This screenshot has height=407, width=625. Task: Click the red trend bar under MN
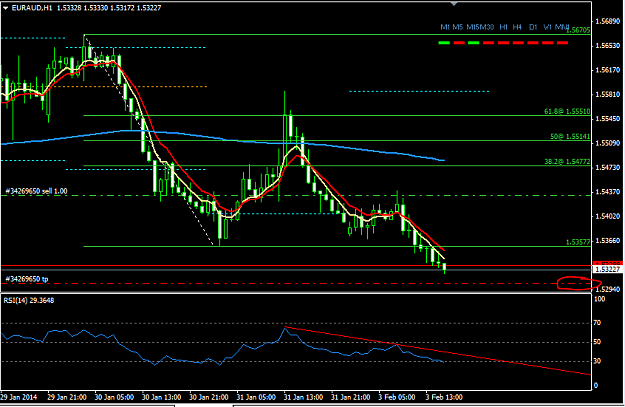point(562,43)
